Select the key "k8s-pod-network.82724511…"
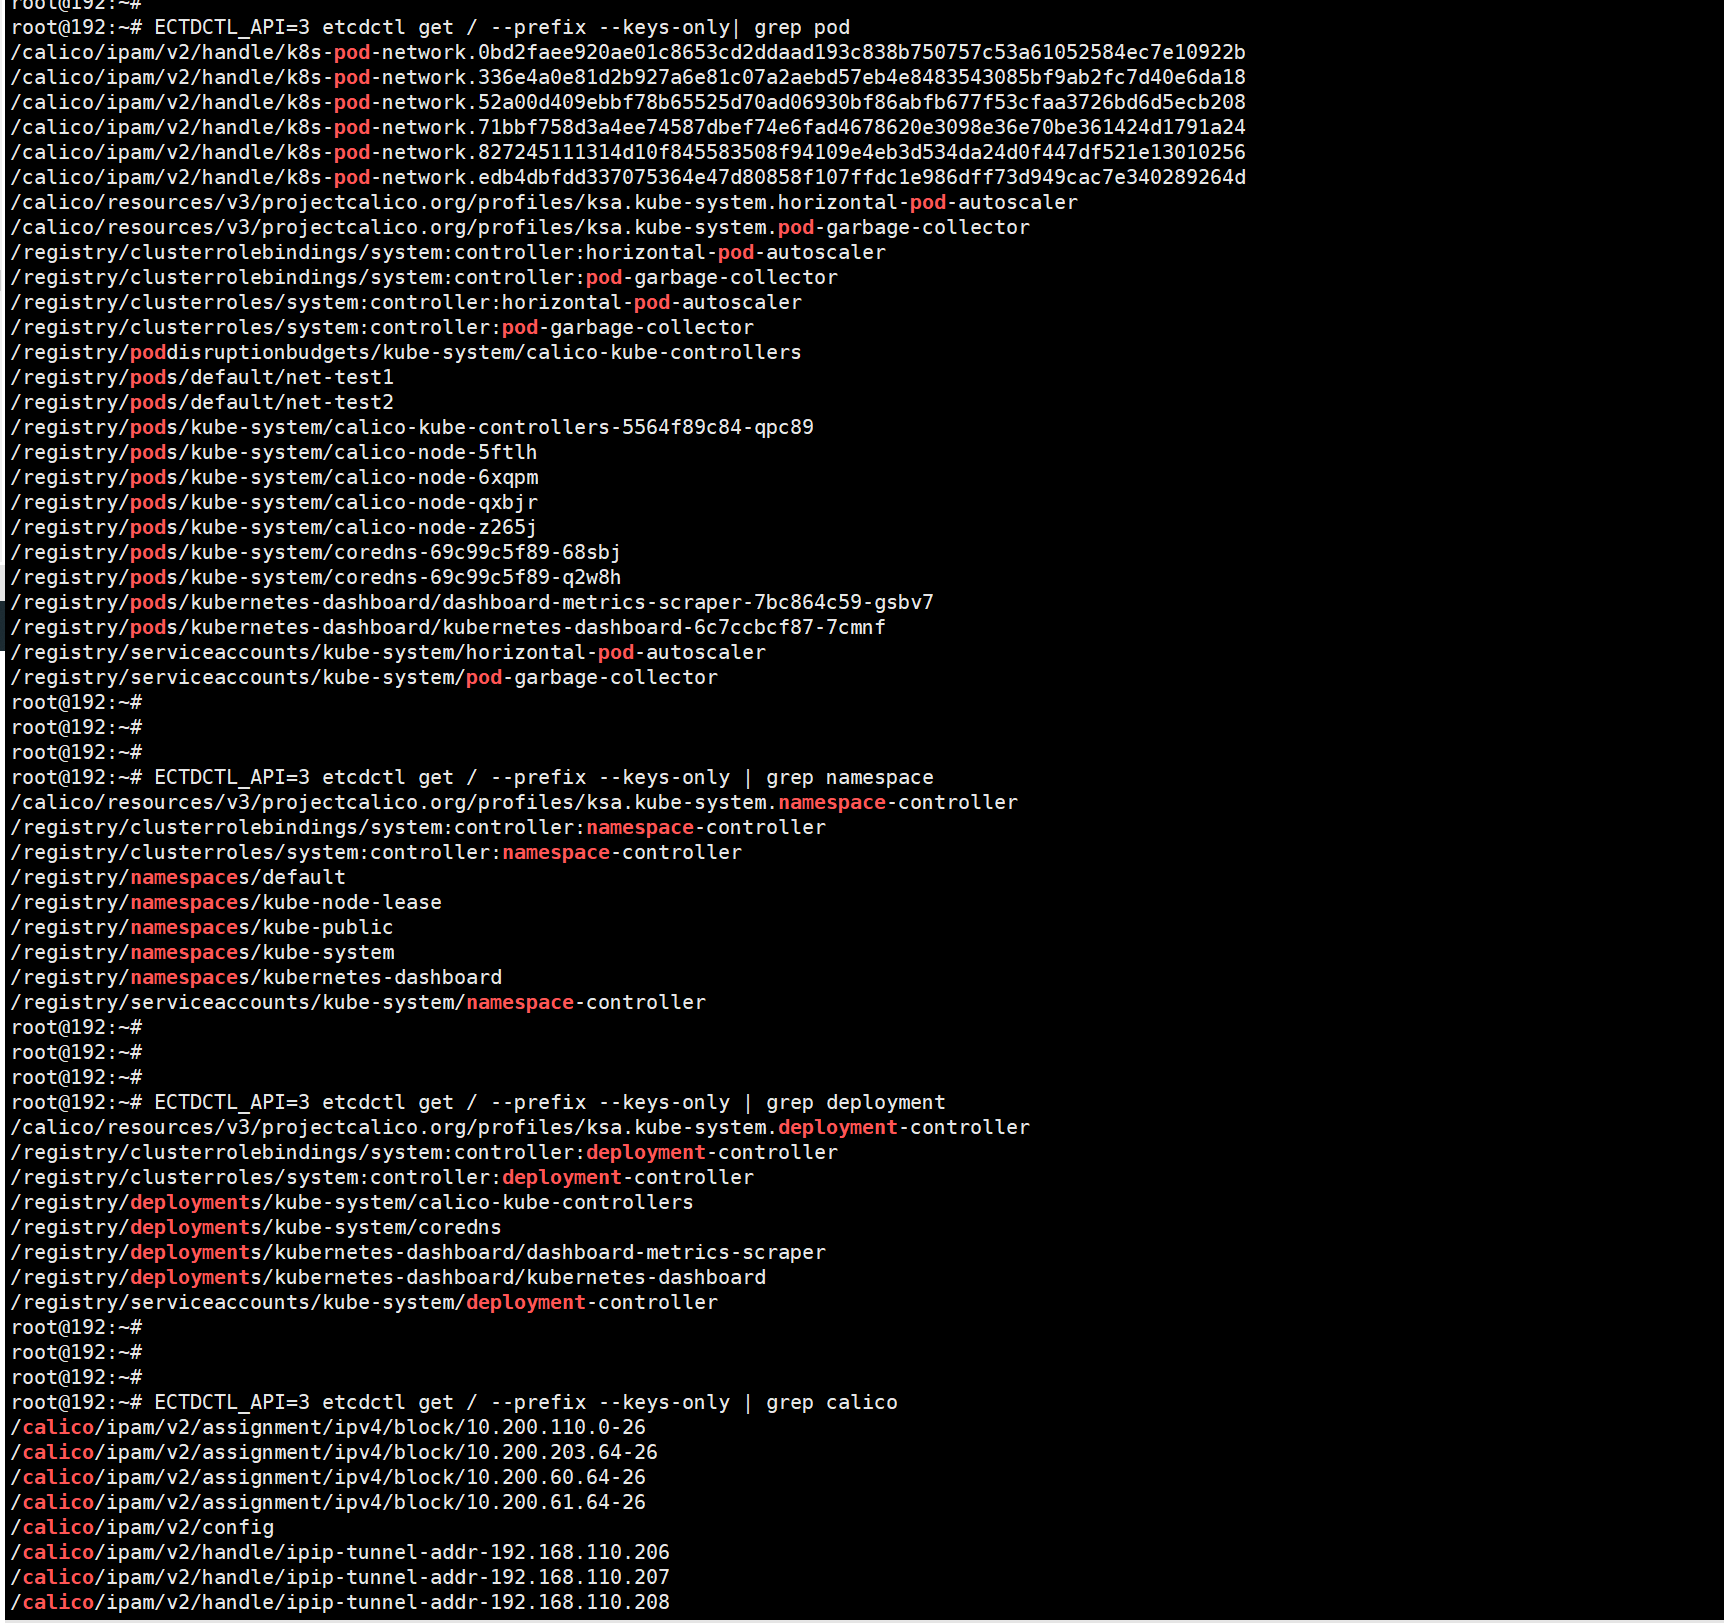This screenshot has width=1724, height=1623. (628, 152)
